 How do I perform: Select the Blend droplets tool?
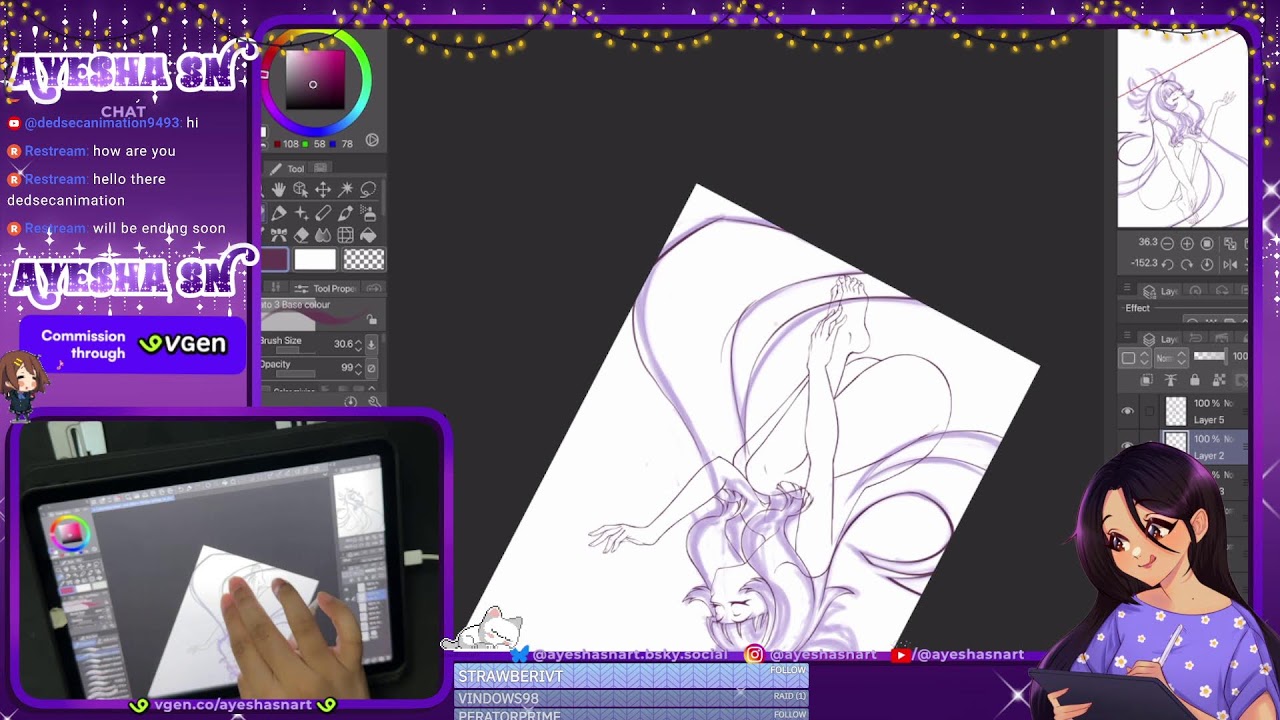323,236
